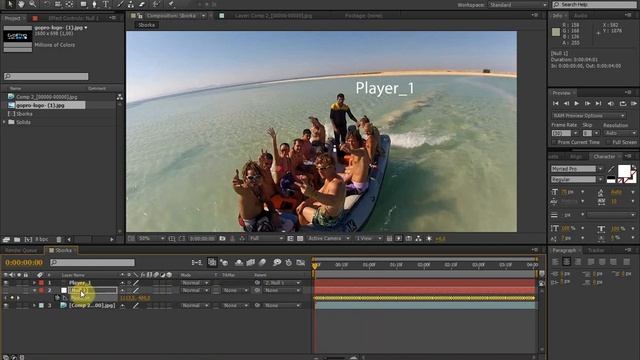640x360 pixels.
Task: Take a snapshot in composition viewer
Action: point(222,238)
